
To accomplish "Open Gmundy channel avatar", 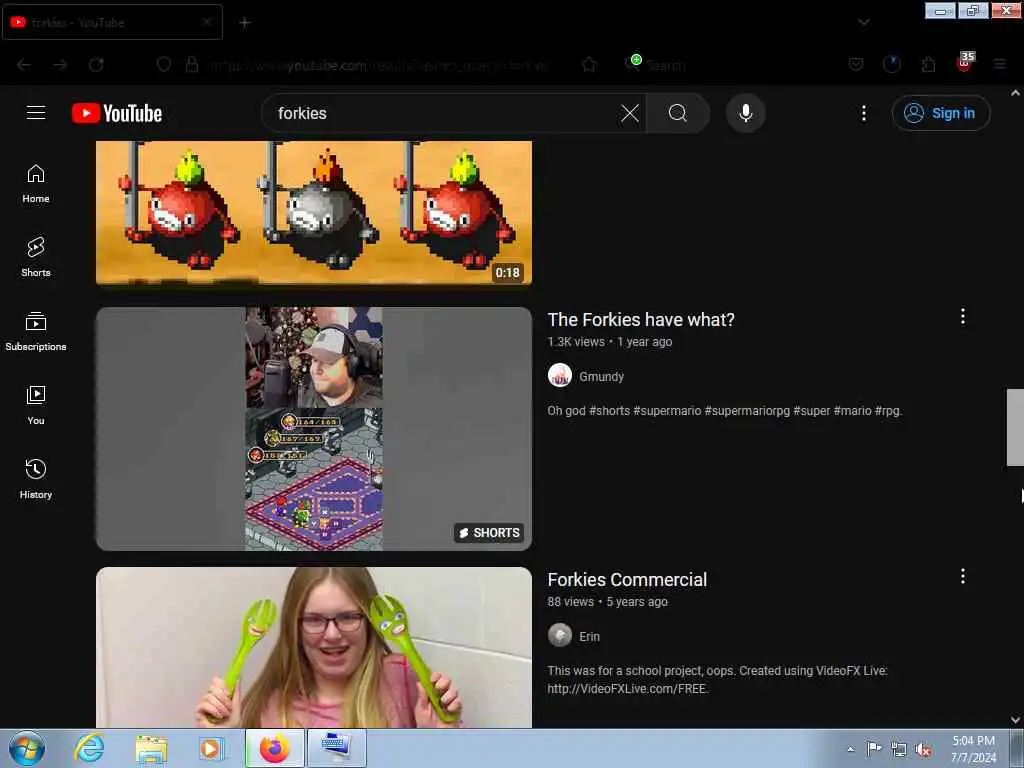I will (560, 376).
